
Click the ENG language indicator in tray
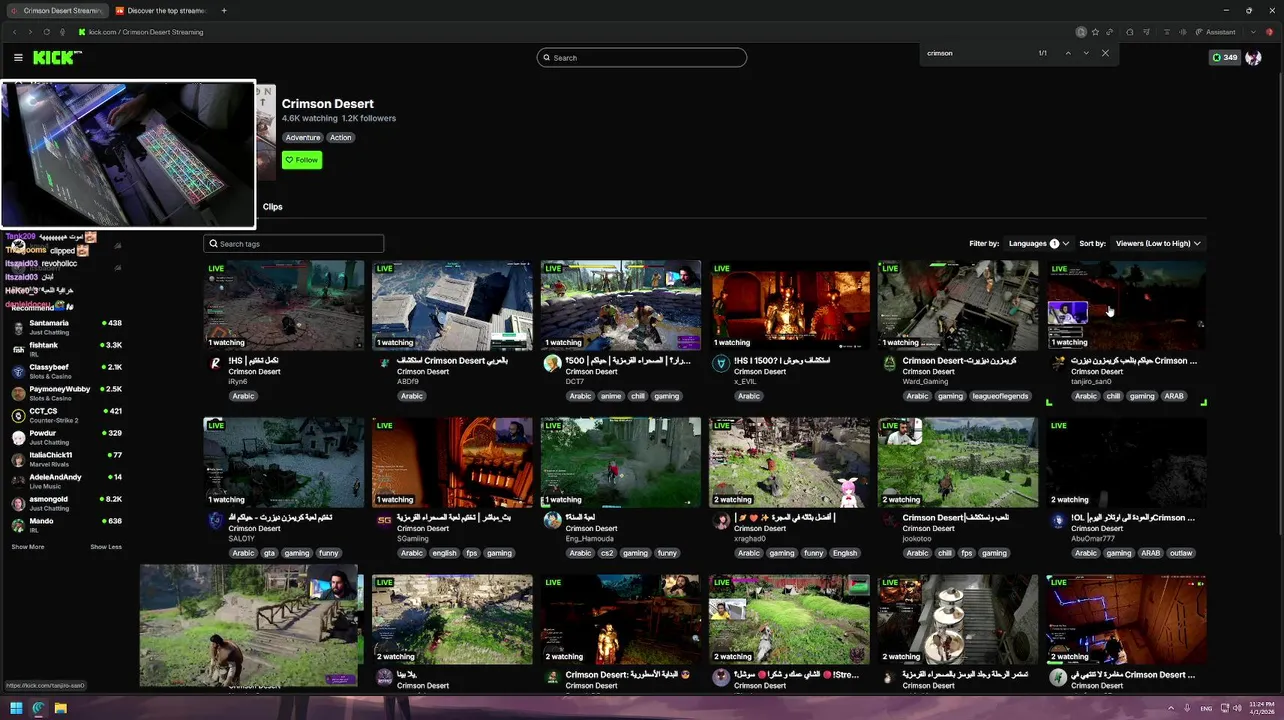coord(1207,708)
